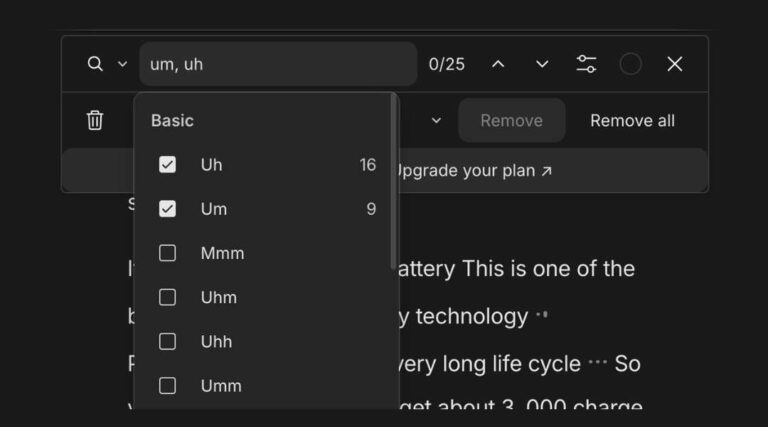Click the 'um, uh' search field
768x427 pixels.
(277, 64)
